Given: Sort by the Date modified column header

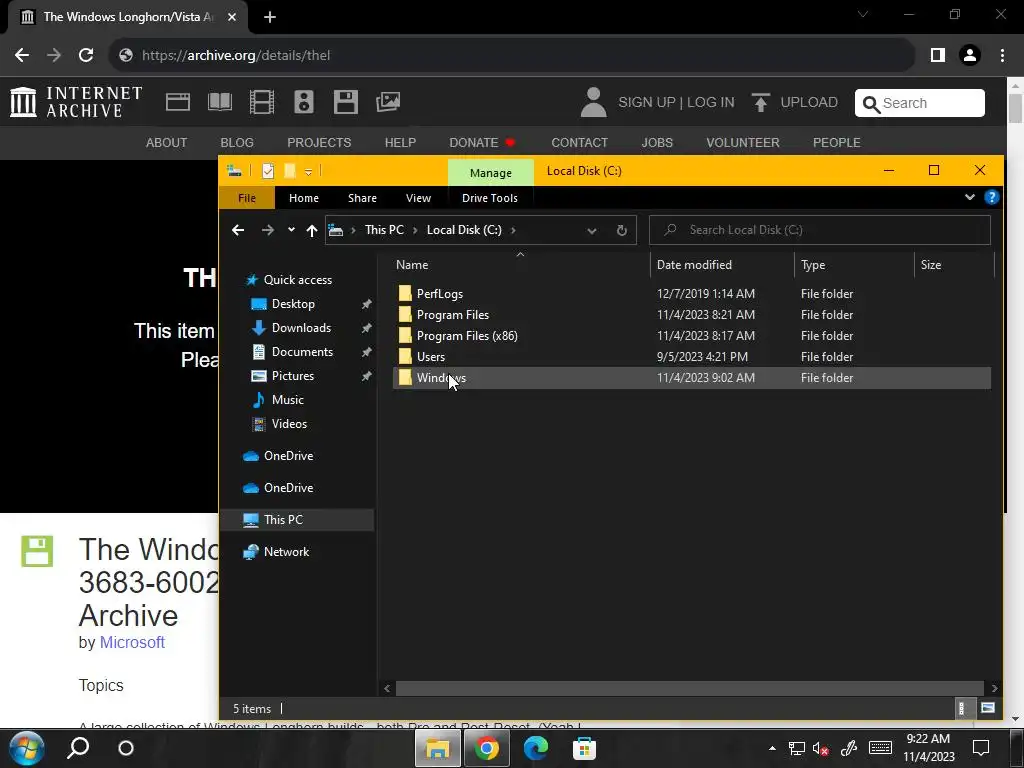Looking at the screenshot, I should pyautogui.click(x=722, y=265).
